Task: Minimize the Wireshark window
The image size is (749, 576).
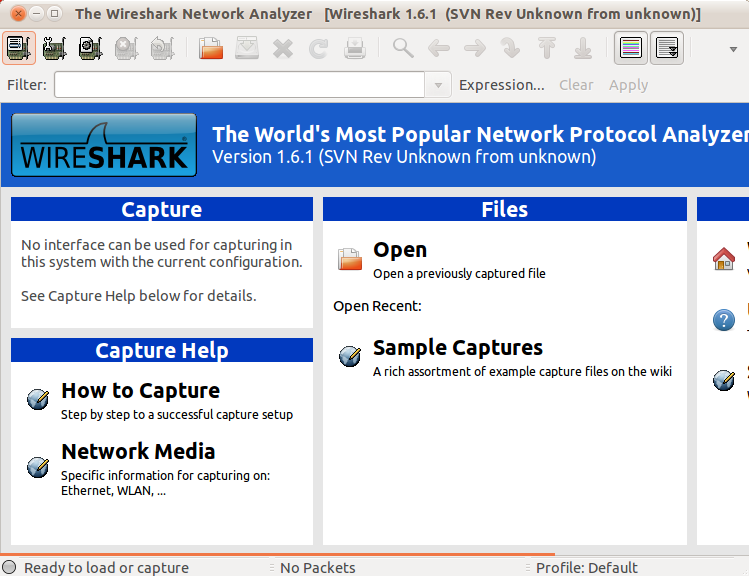Action: pos(37,13)
